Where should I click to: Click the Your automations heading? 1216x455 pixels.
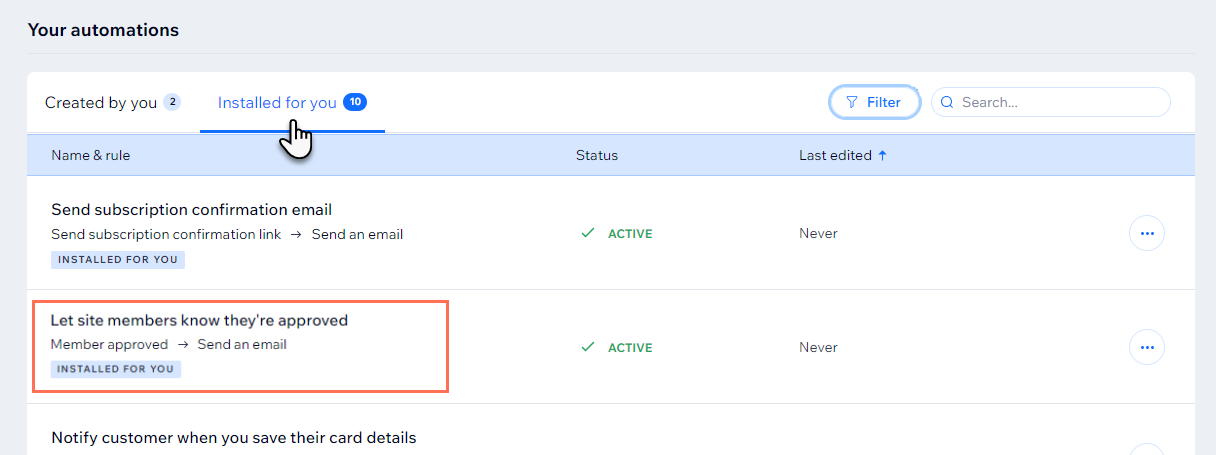coord(103,30)
